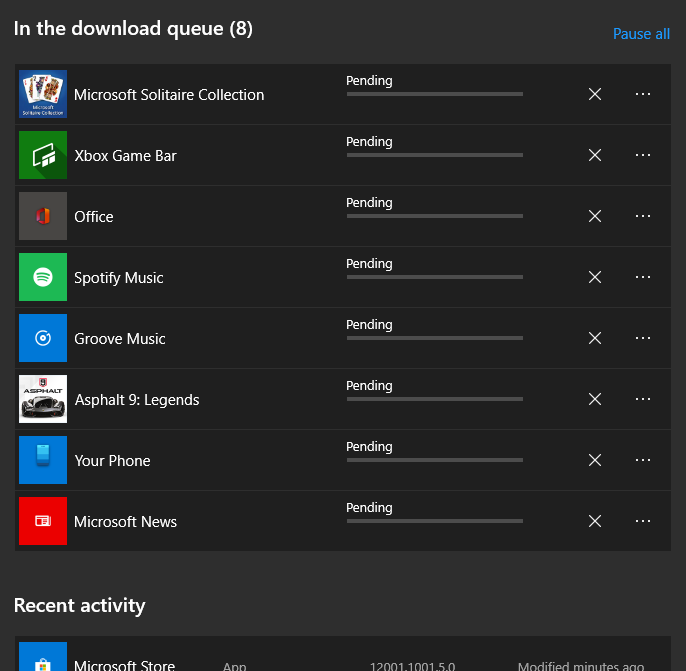Open more options for Microsoft Solitaire Collection
The width and height of the screenshot is (686, 671).
(643, 94)
